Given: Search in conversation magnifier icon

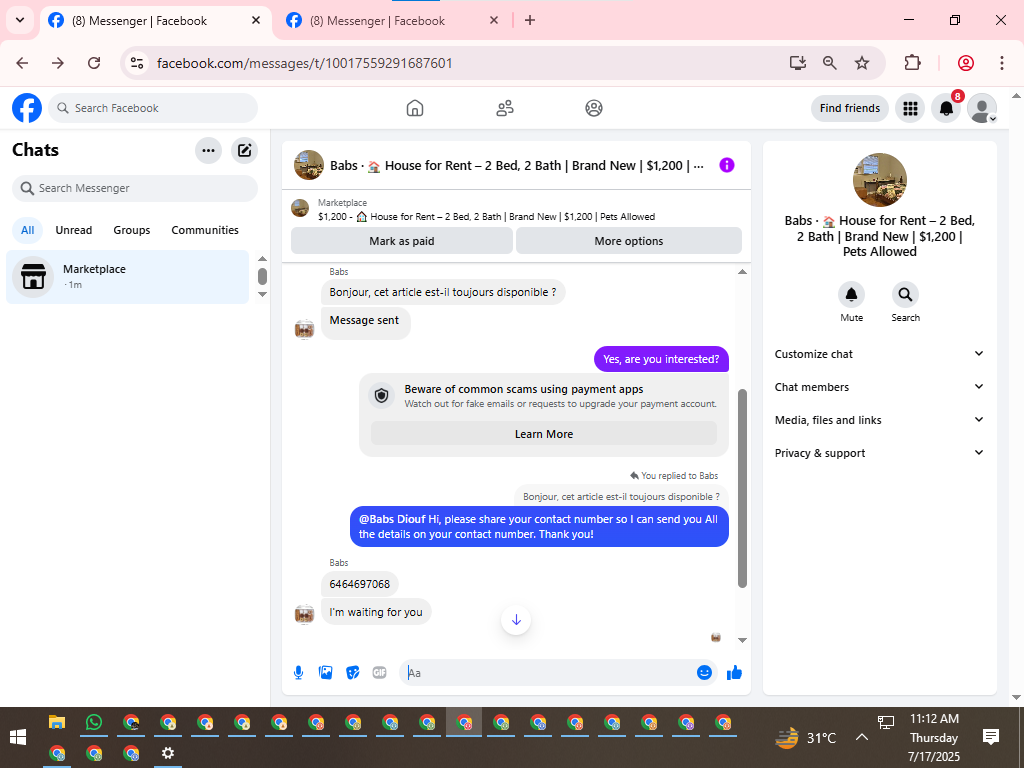Looking at the screenshot, I should 905,295.
